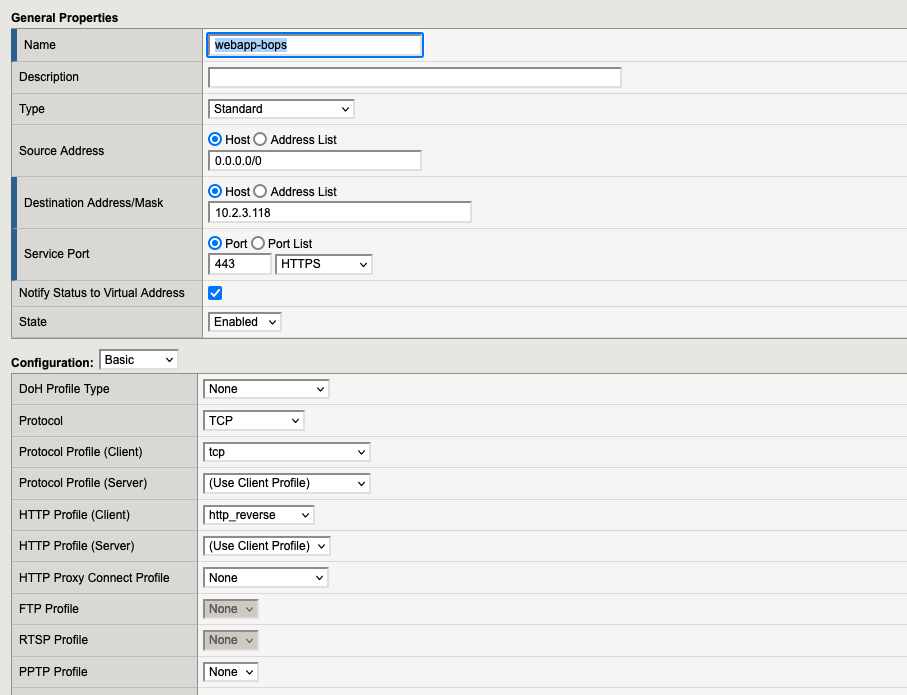Viewport: 907px width, 695px height.
Task: Select Address List radio for Destination Address
Action: pyautogui.click(x=260, y=191)
